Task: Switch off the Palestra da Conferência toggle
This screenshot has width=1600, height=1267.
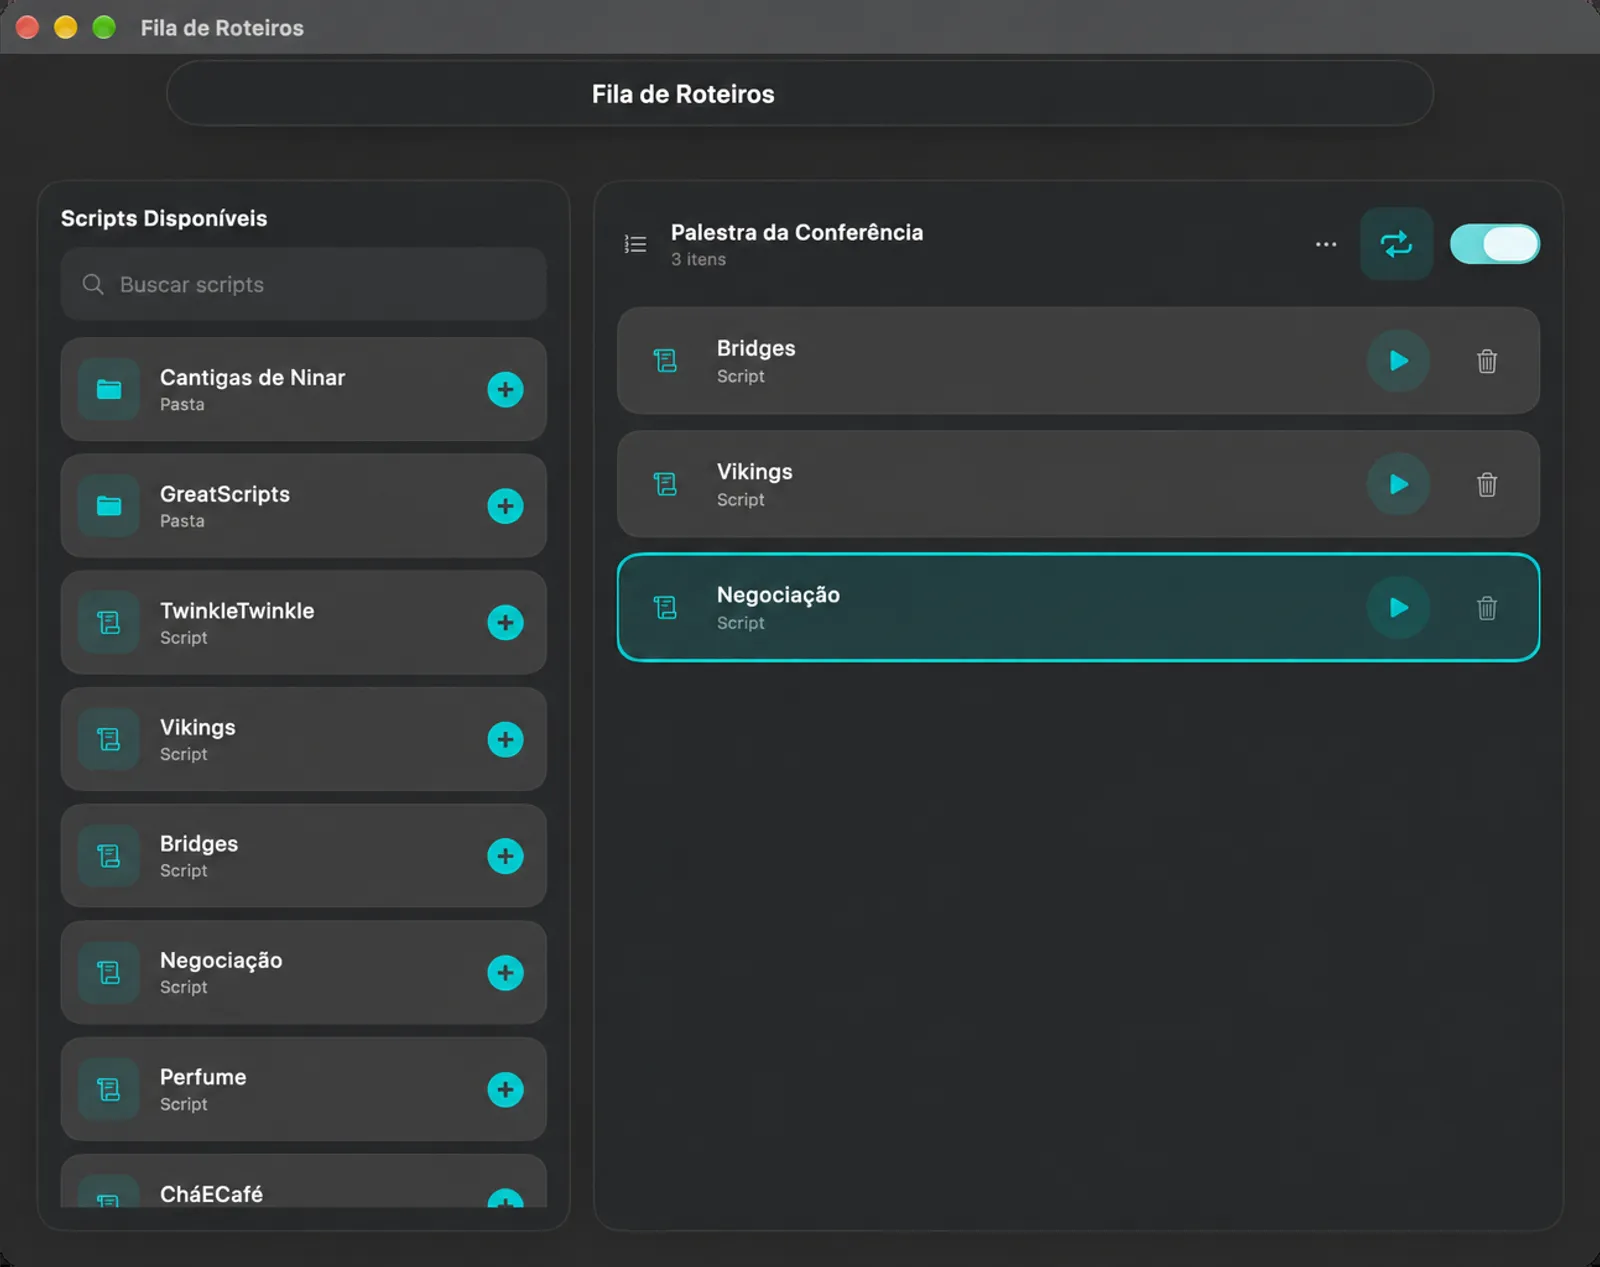Action: (1495, 244)
